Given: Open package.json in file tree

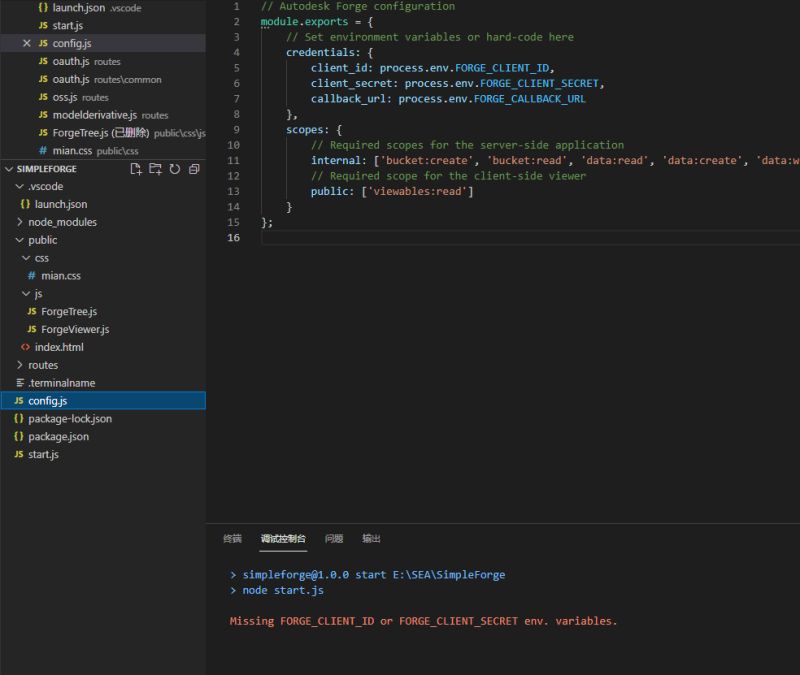Looking at the screenshot, I should pos(103,436).
